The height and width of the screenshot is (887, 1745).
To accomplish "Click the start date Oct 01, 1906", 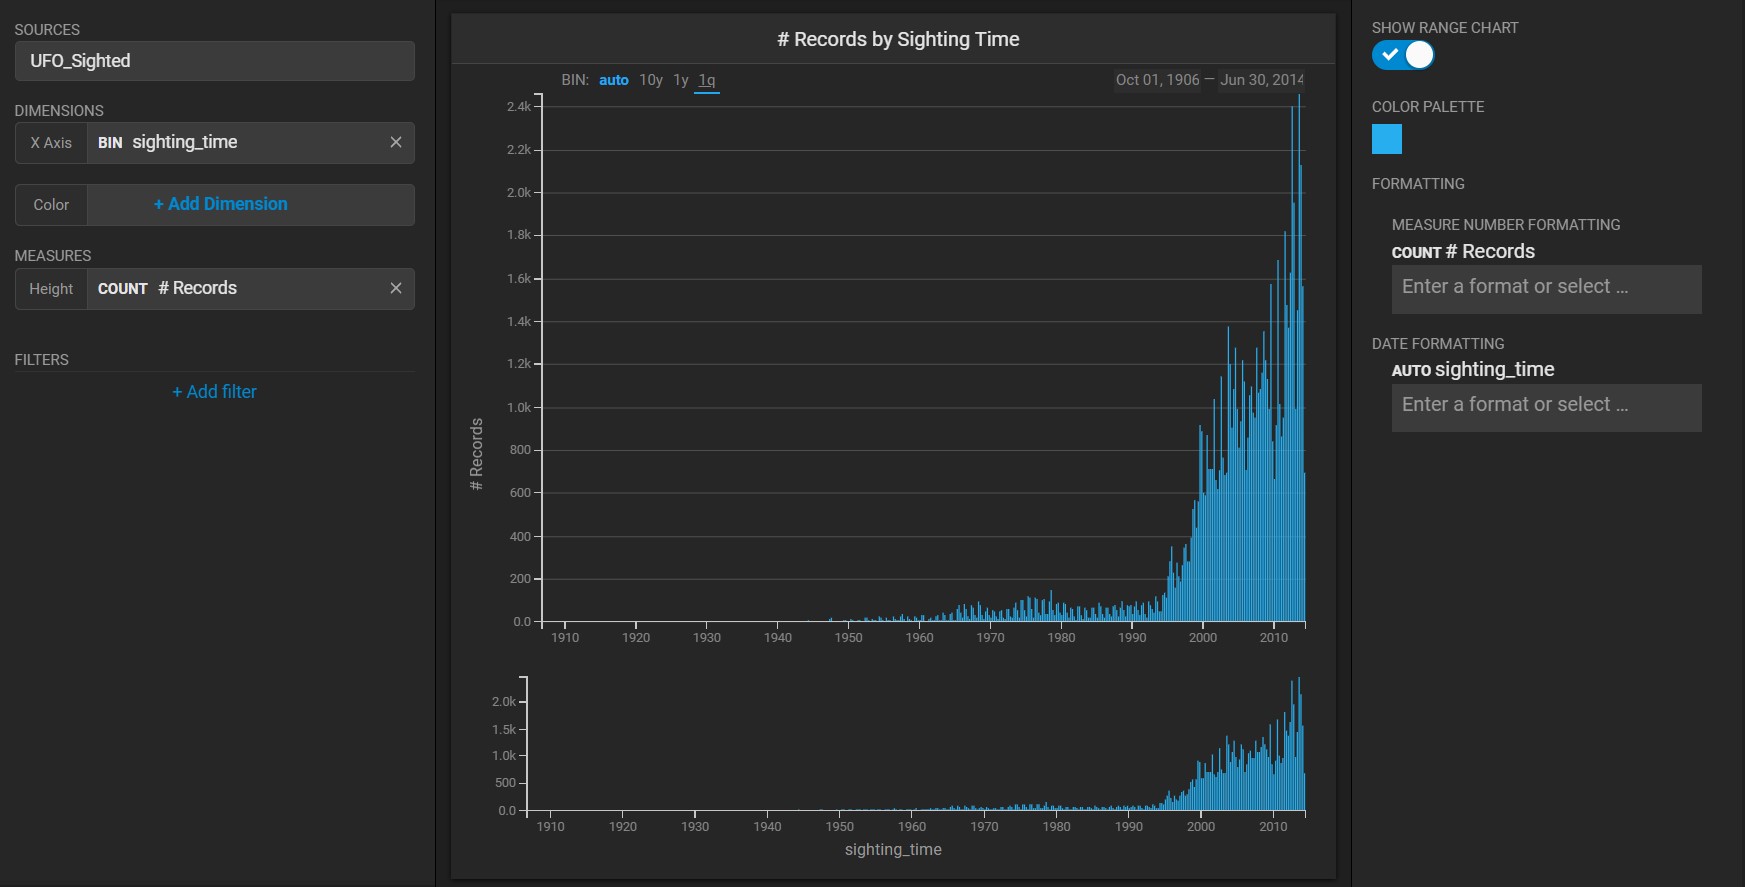I will 1157,80.
